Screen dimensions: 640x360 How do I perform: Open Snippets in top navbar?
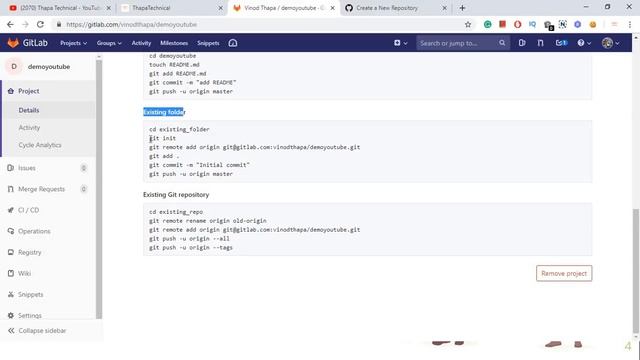click(208, 43)
